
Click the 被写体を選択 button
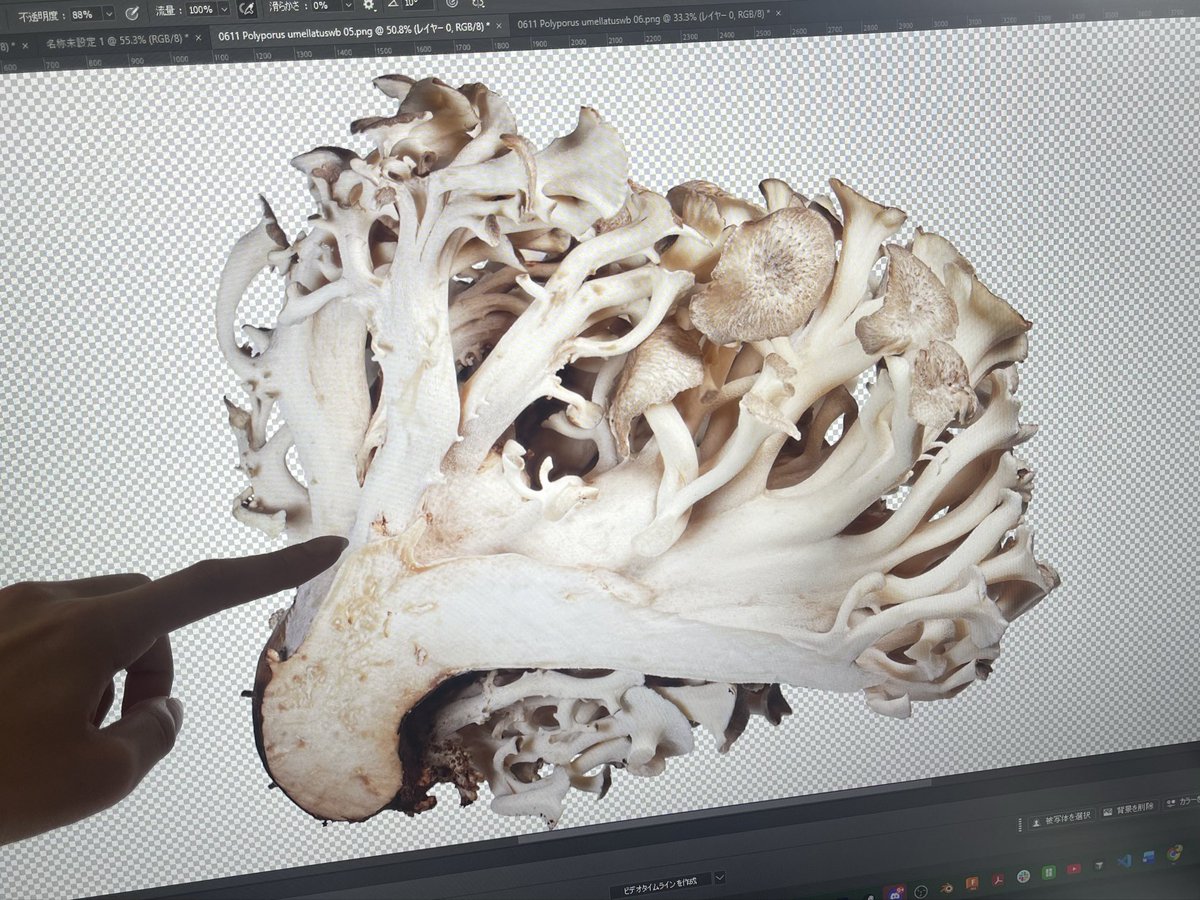click(1062, 821)
